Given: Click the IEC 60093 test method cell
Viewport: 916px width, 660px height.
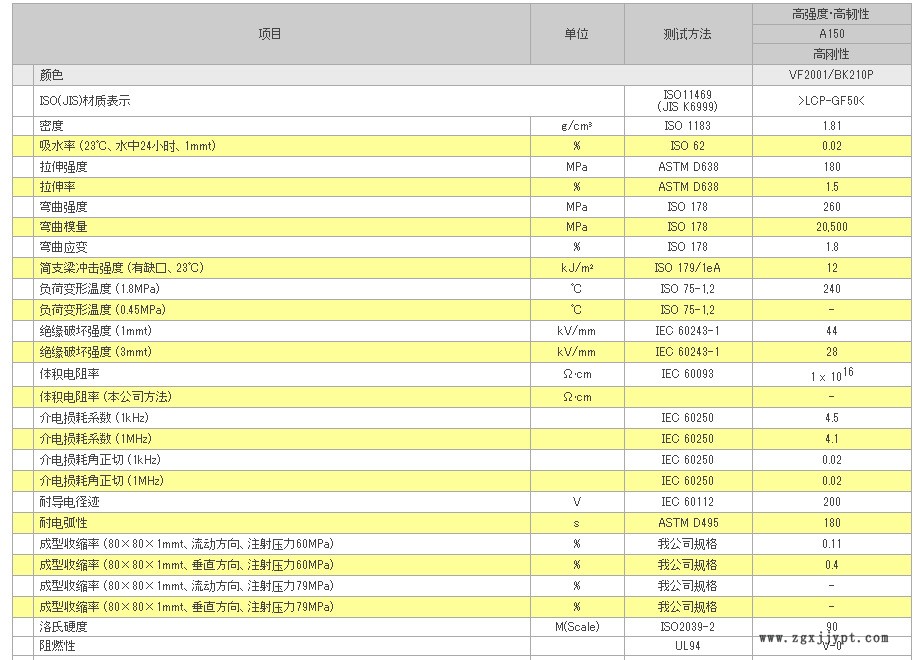Looking at the screenshot, I should tap(687, 374).
